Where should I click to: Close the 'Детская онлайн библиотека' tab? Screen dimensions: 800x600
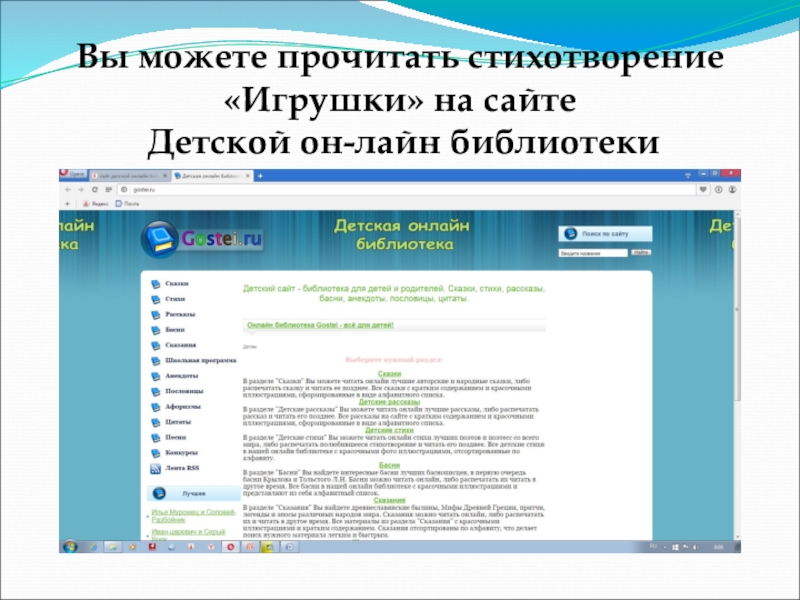point(248,176)
